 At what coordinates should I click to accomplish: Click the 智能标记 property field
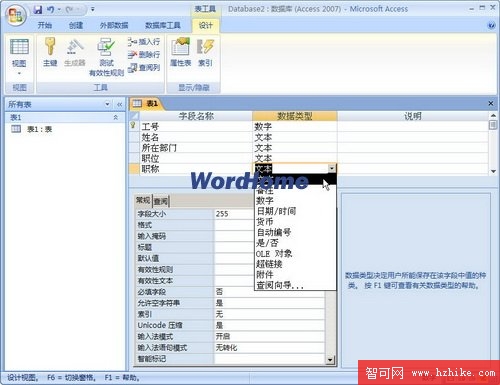point(269,359)
